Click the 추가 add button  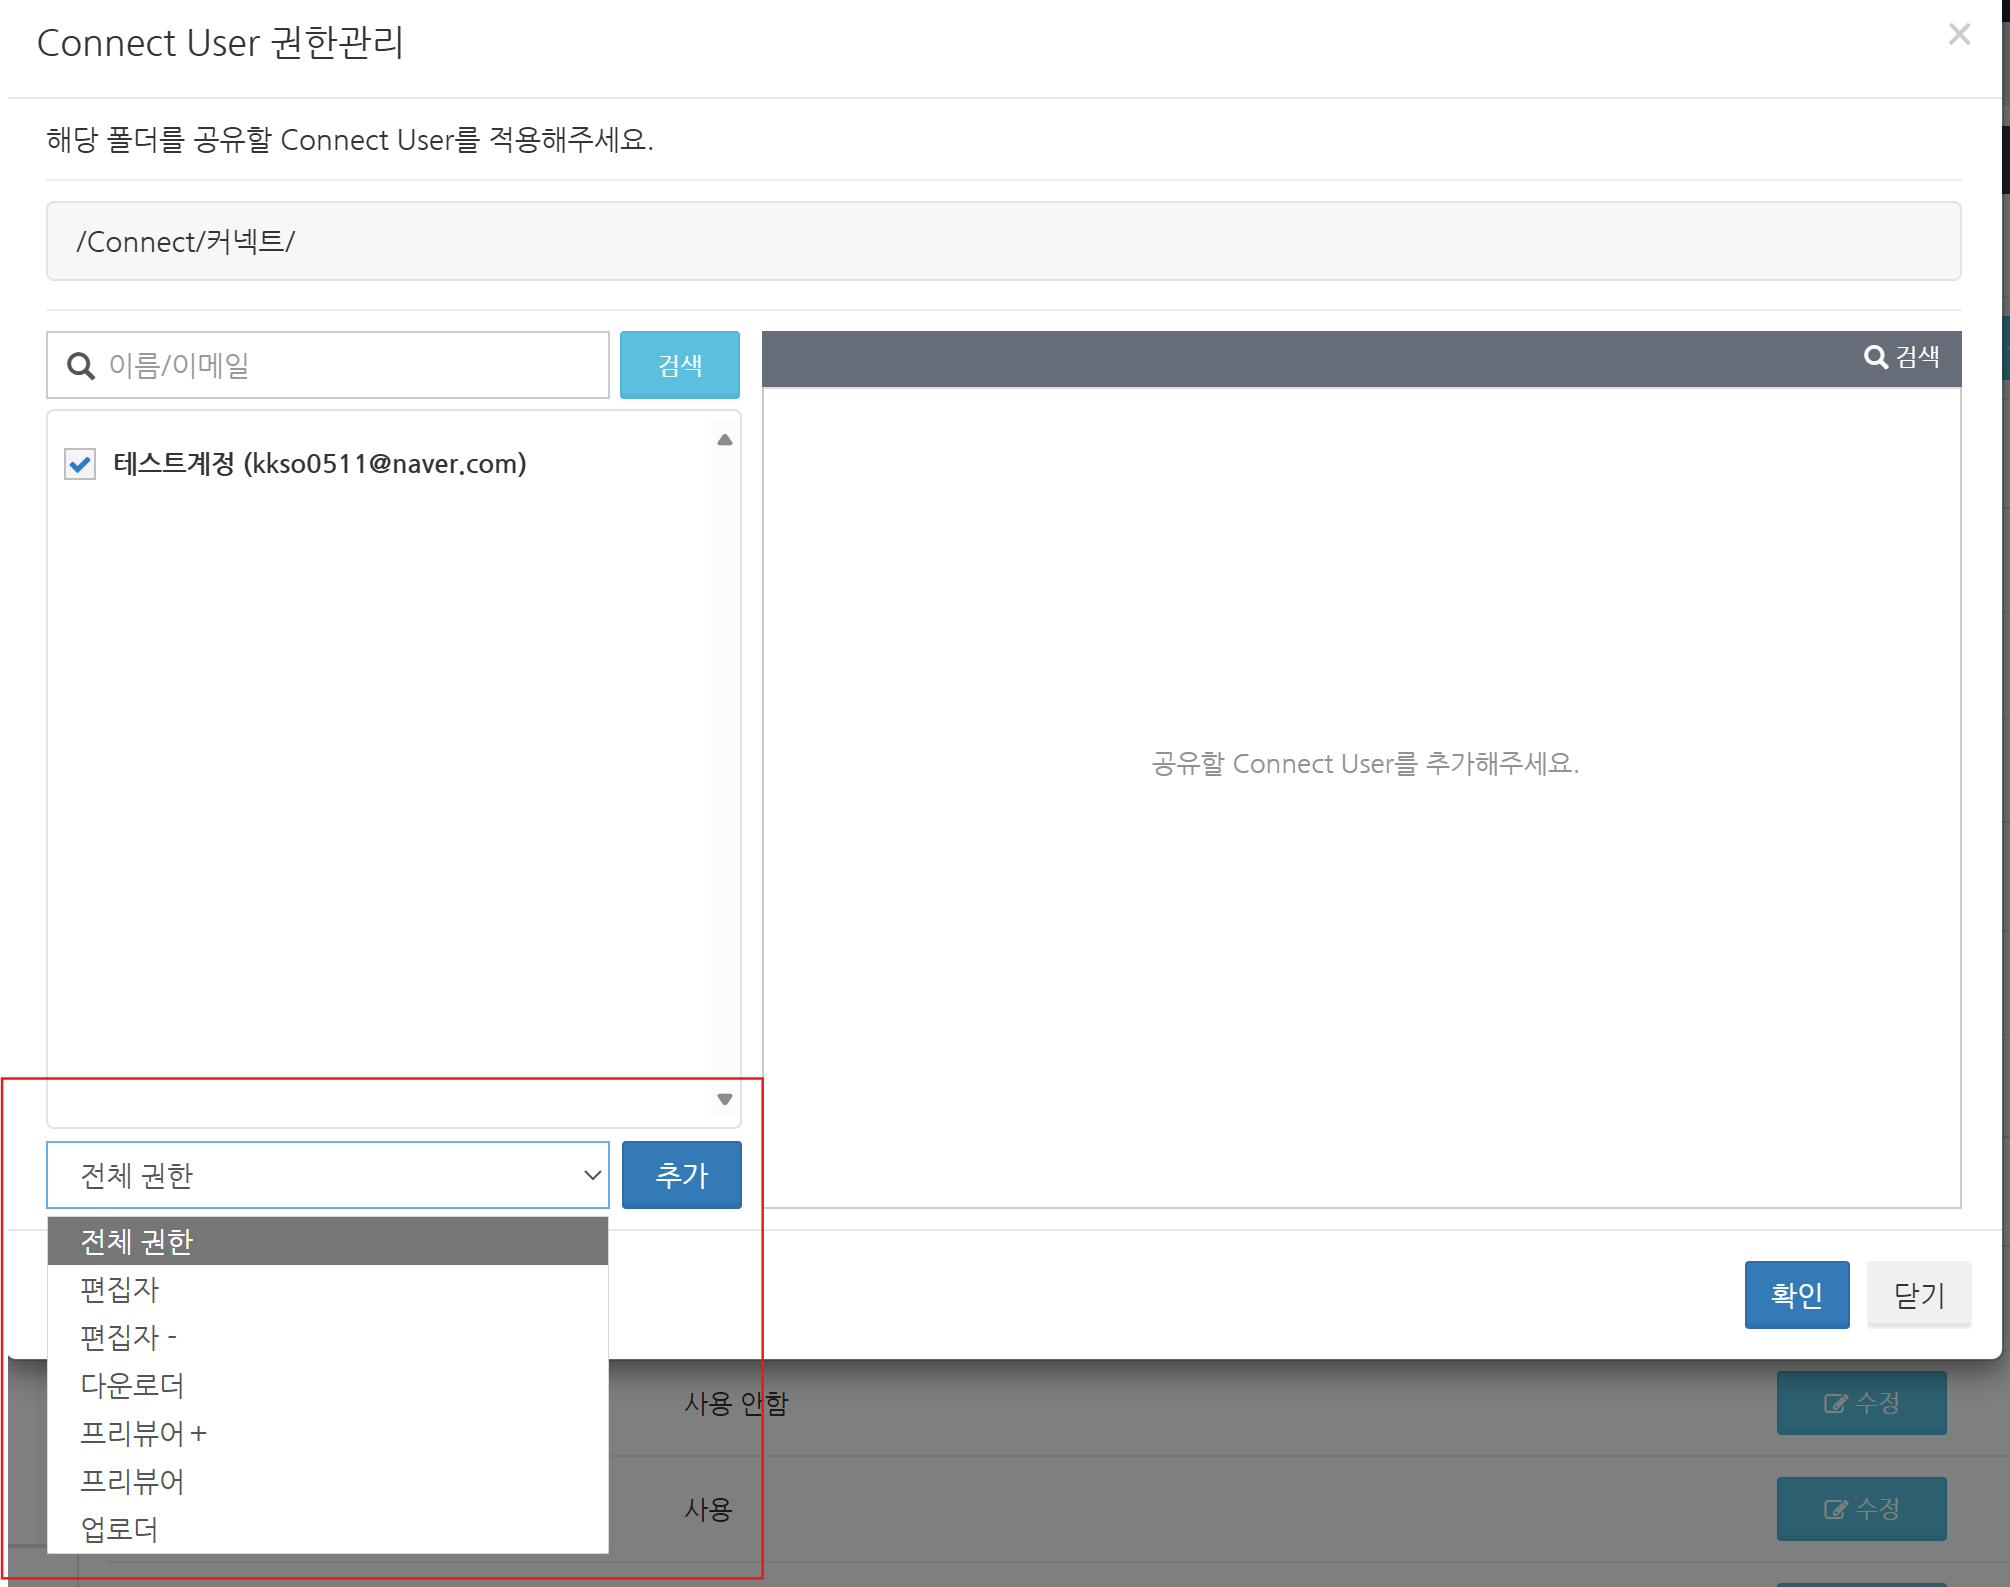click(681, 1175)
